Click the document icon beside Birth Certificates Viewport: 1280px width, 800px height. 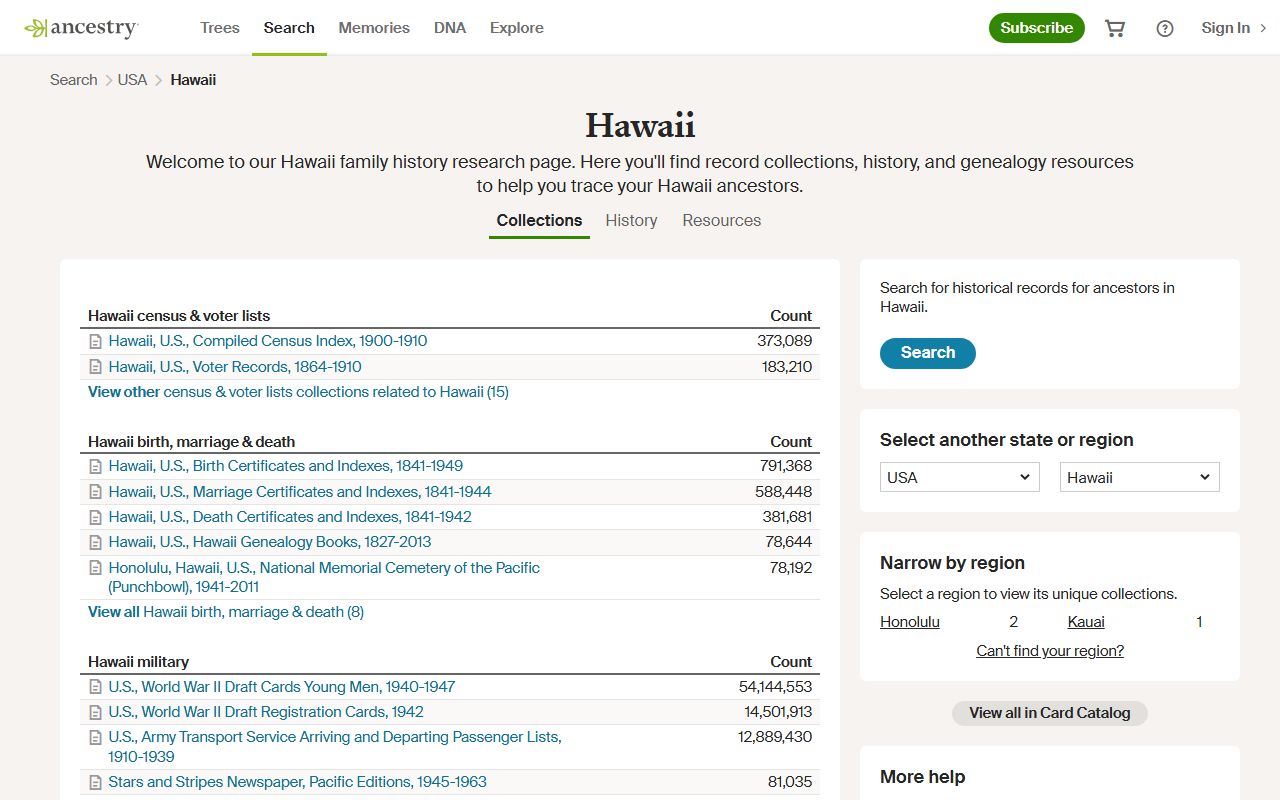coord(96,466)
